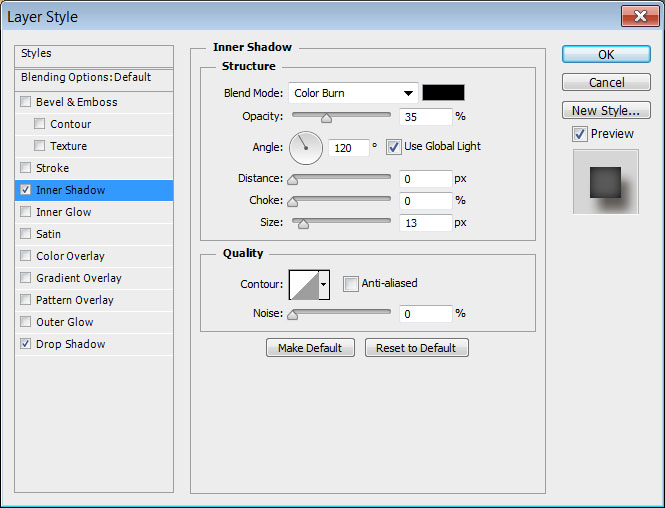
Task: Select Outer Glow in styles list
Action: click(65, 322)
